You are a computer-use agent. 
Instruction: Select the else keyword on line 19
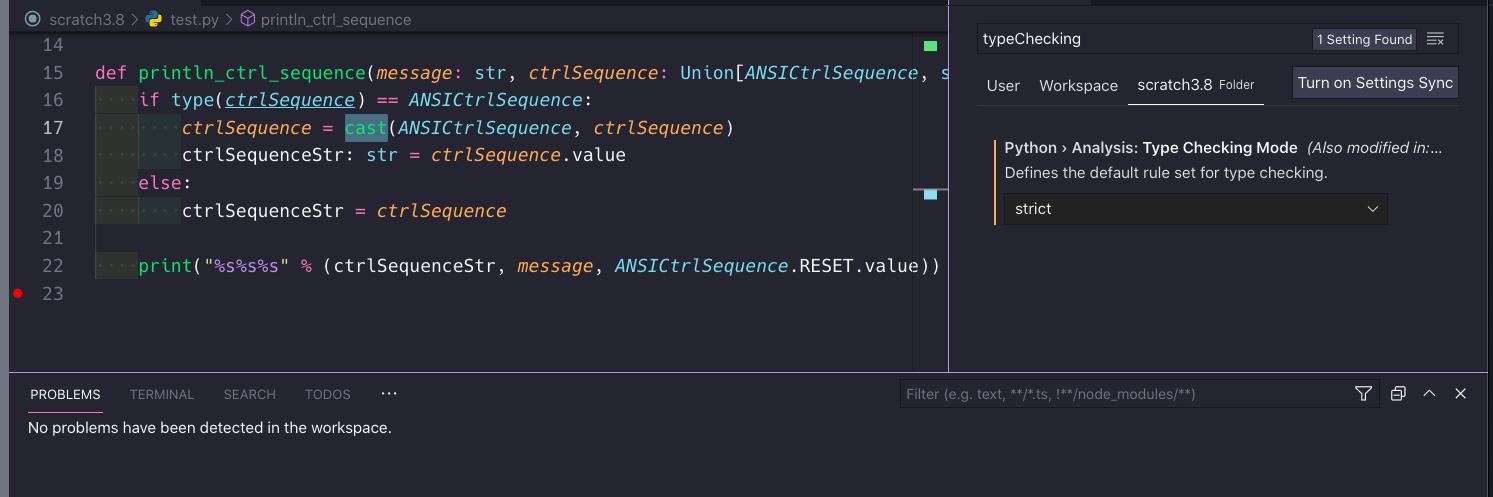160,183
